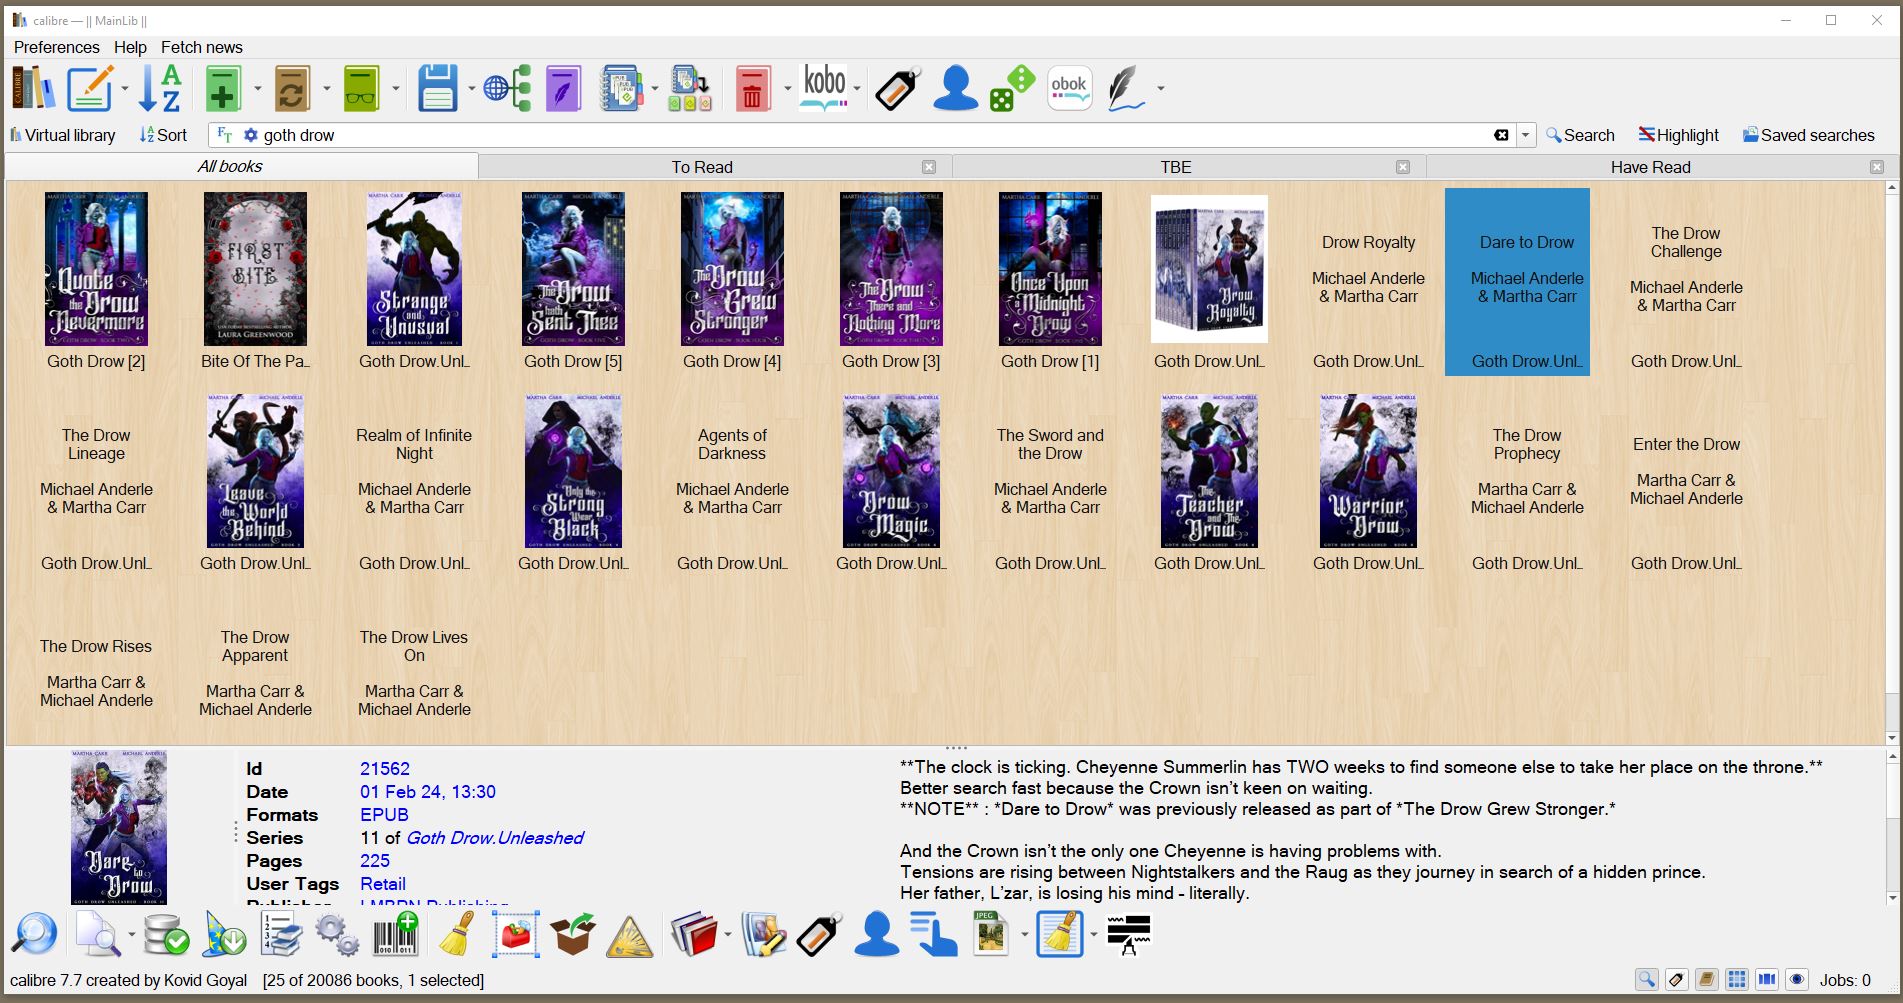Viewport: 1903px width, 1003px height.
Task: Click the green Add books icon
Action: 223,88
